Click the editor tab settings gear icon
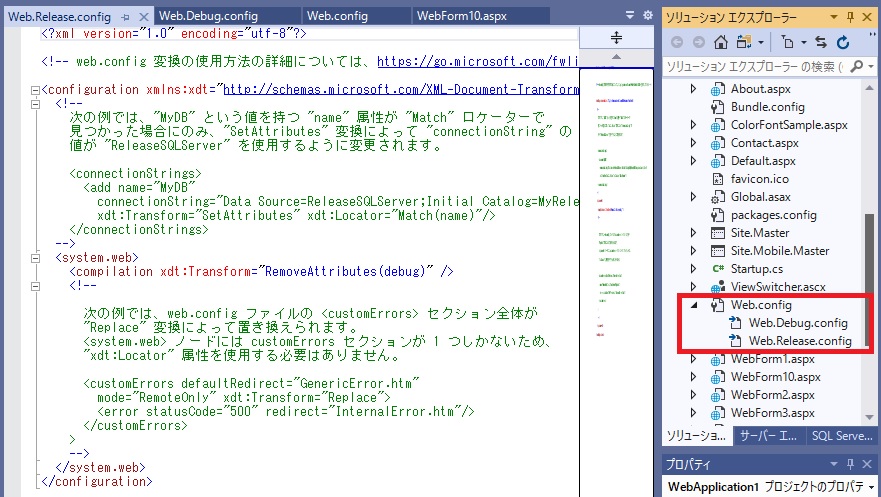The image size is (881, 497). pyautogui.click(x=648, y=15)
